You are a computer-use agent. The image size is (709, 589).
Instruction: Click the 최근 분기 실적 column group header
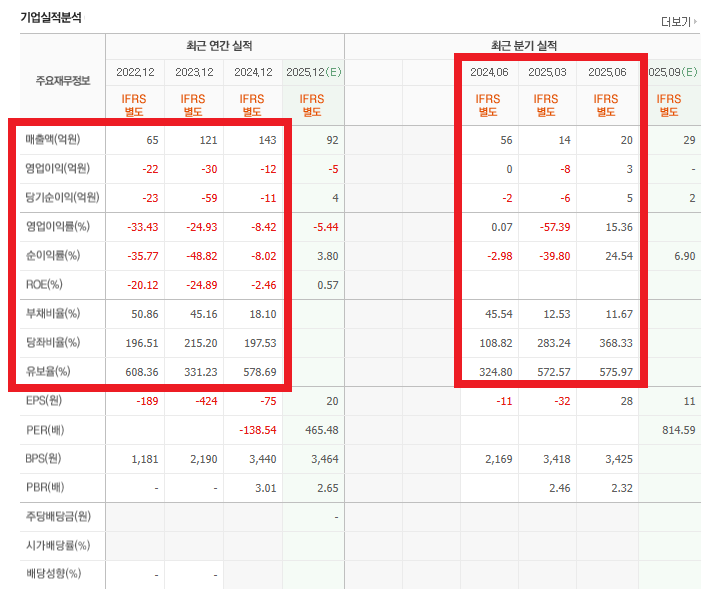pos(523,46)
